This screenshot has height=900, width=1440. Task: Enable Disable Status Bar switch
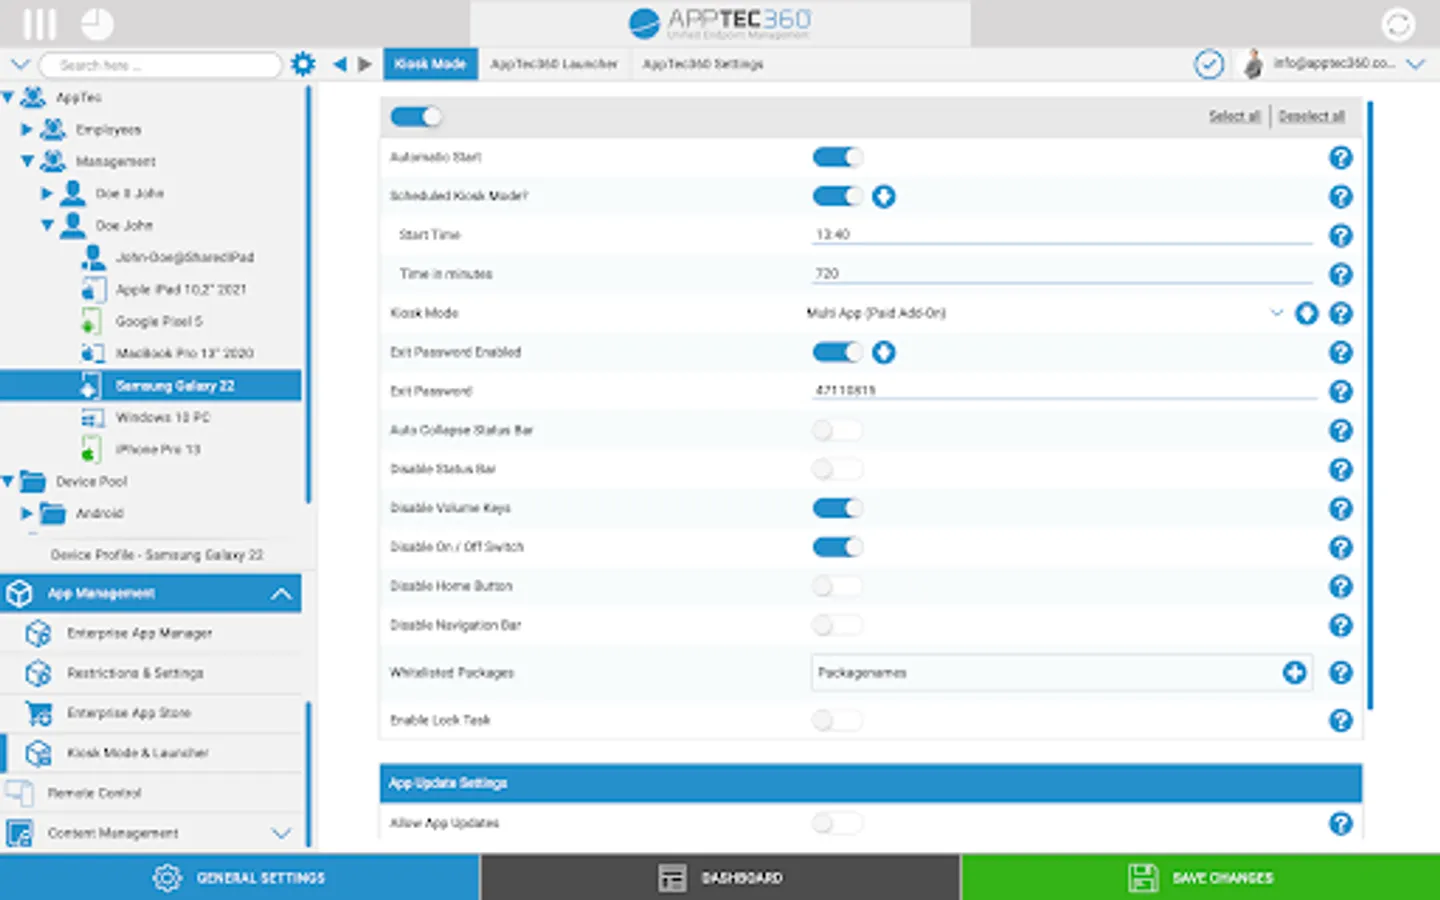click(x=837, y=469)
